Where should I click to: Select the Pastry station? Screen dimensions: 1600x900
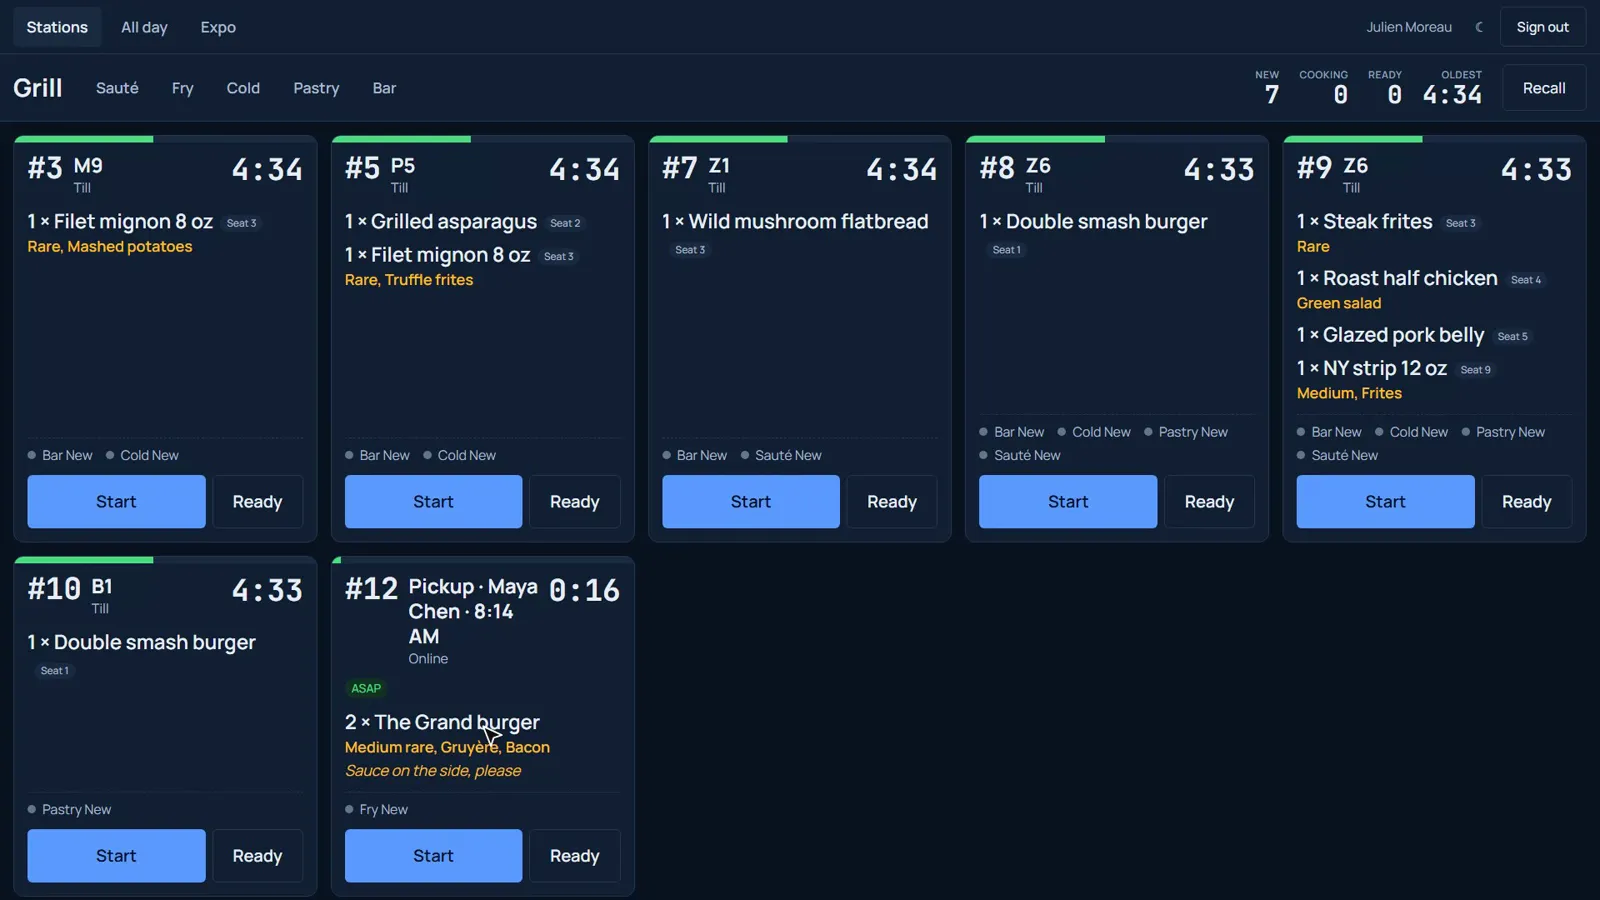[316, 88]
